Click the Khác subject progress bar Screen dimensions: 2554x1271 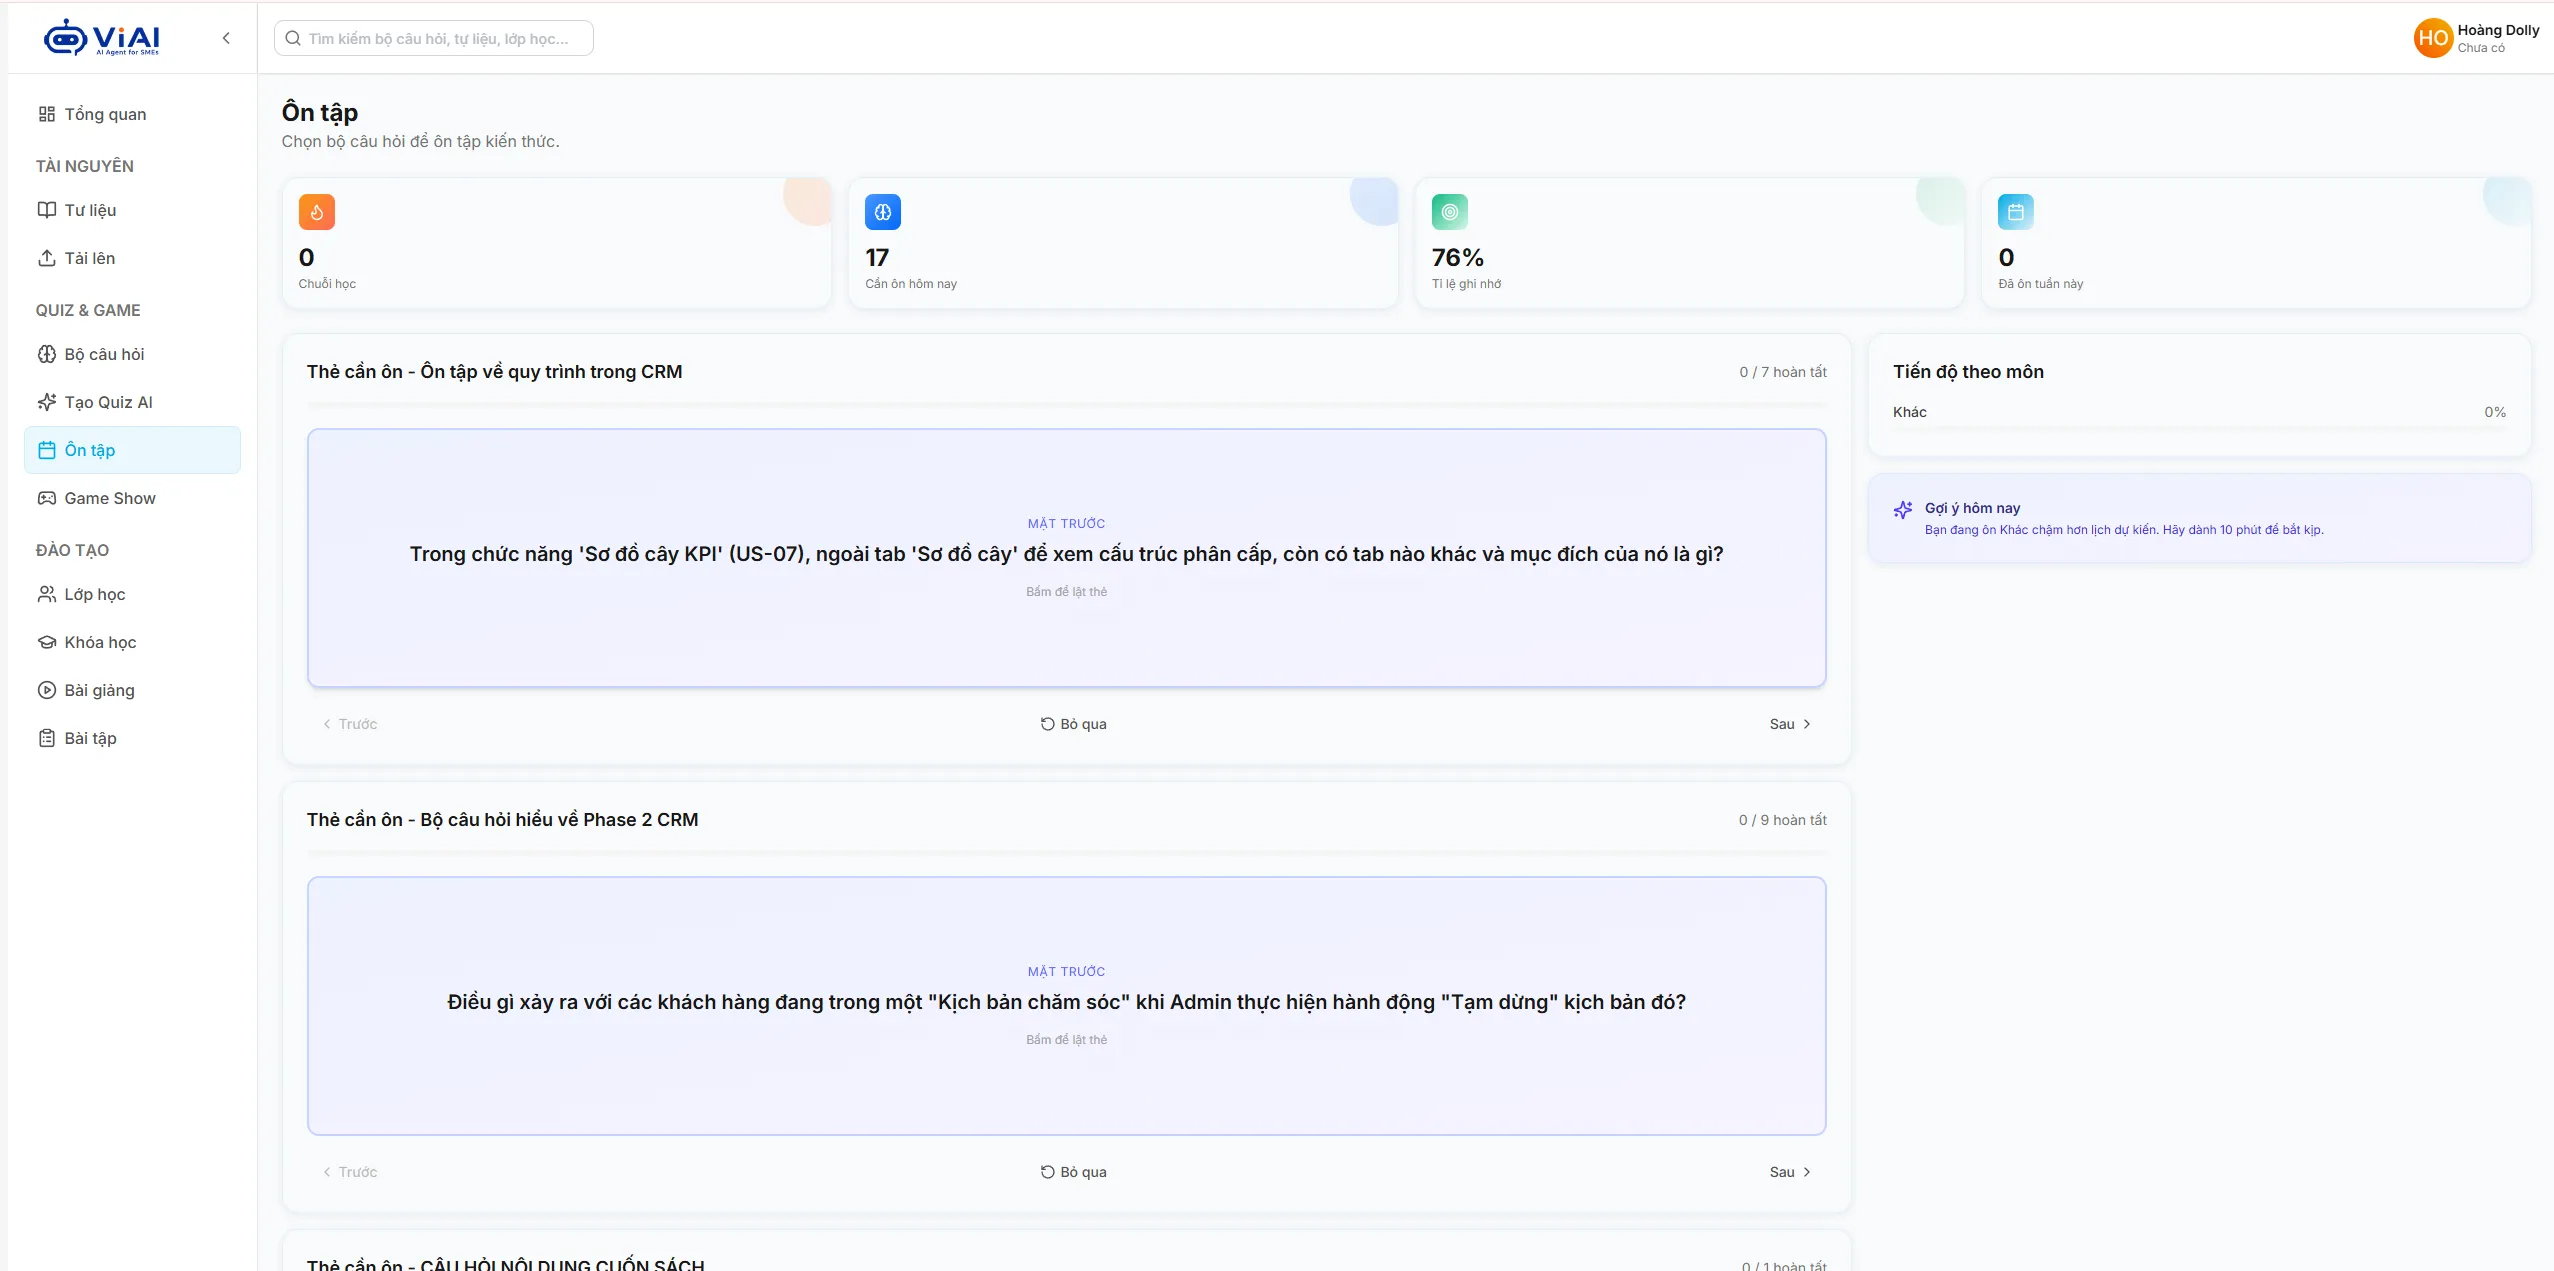click(x=2199, y=429)
